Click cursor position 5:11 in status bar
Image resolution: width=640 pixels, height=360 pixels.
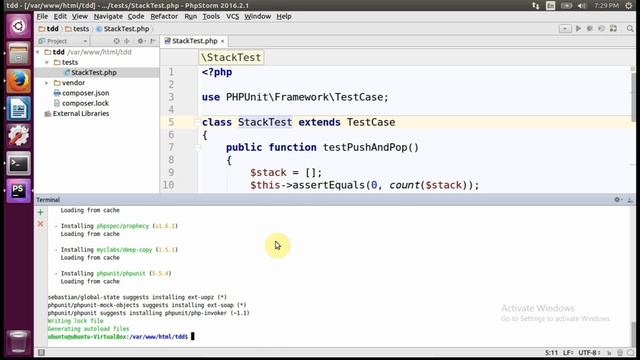[551, 353]
